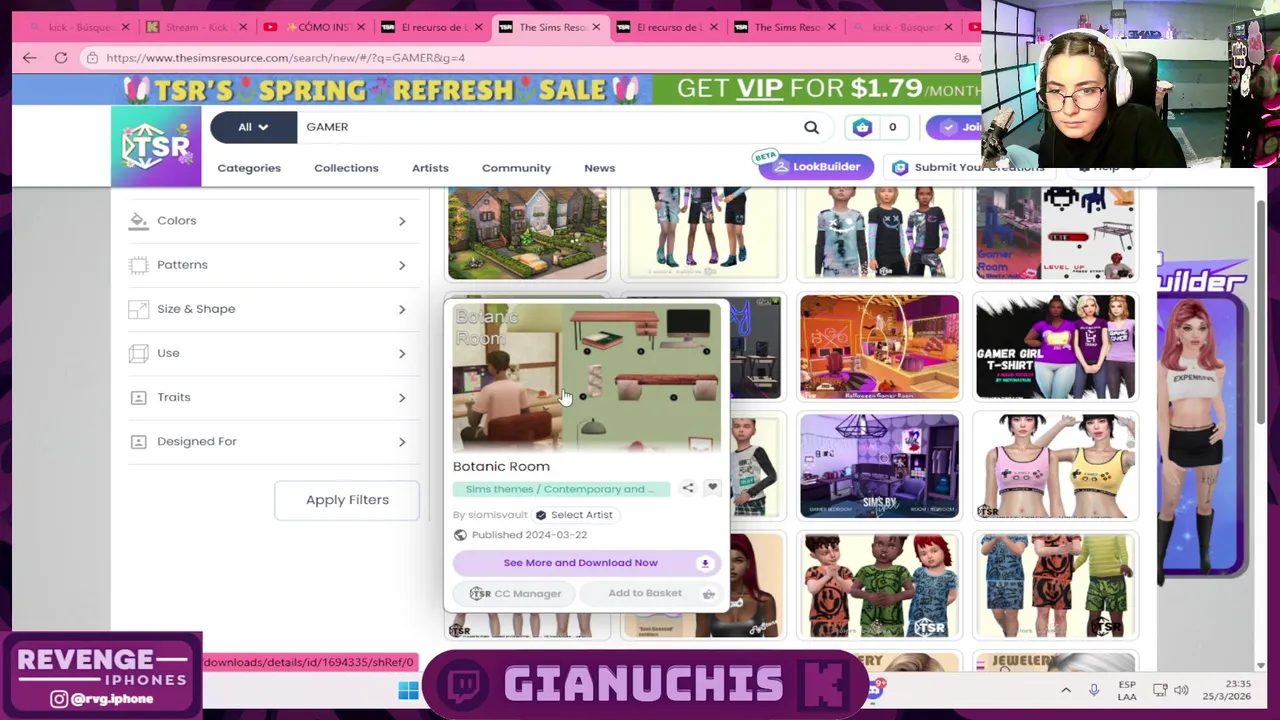Close the CÓMO INS YouTube tab
The height and width of the screenshot is (720, 1280).
coord(361,27)
